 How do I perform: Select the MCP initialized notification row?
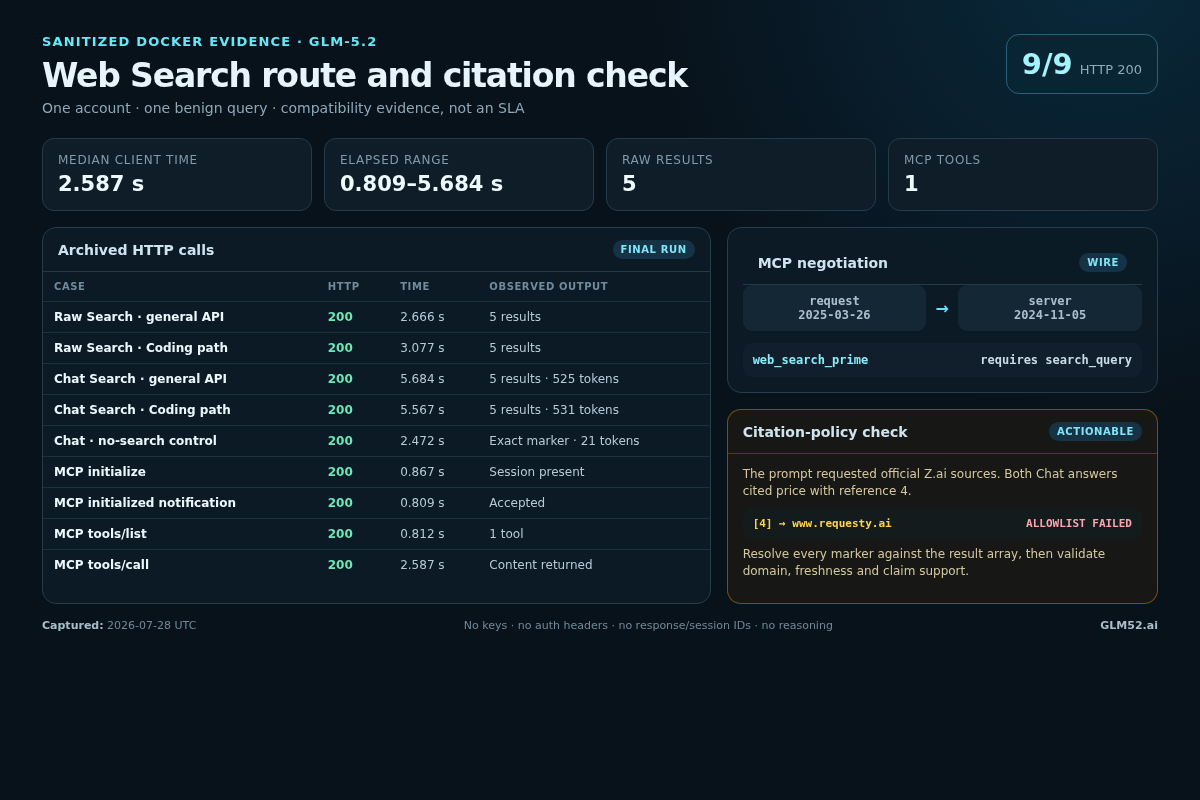coord(376,503)
